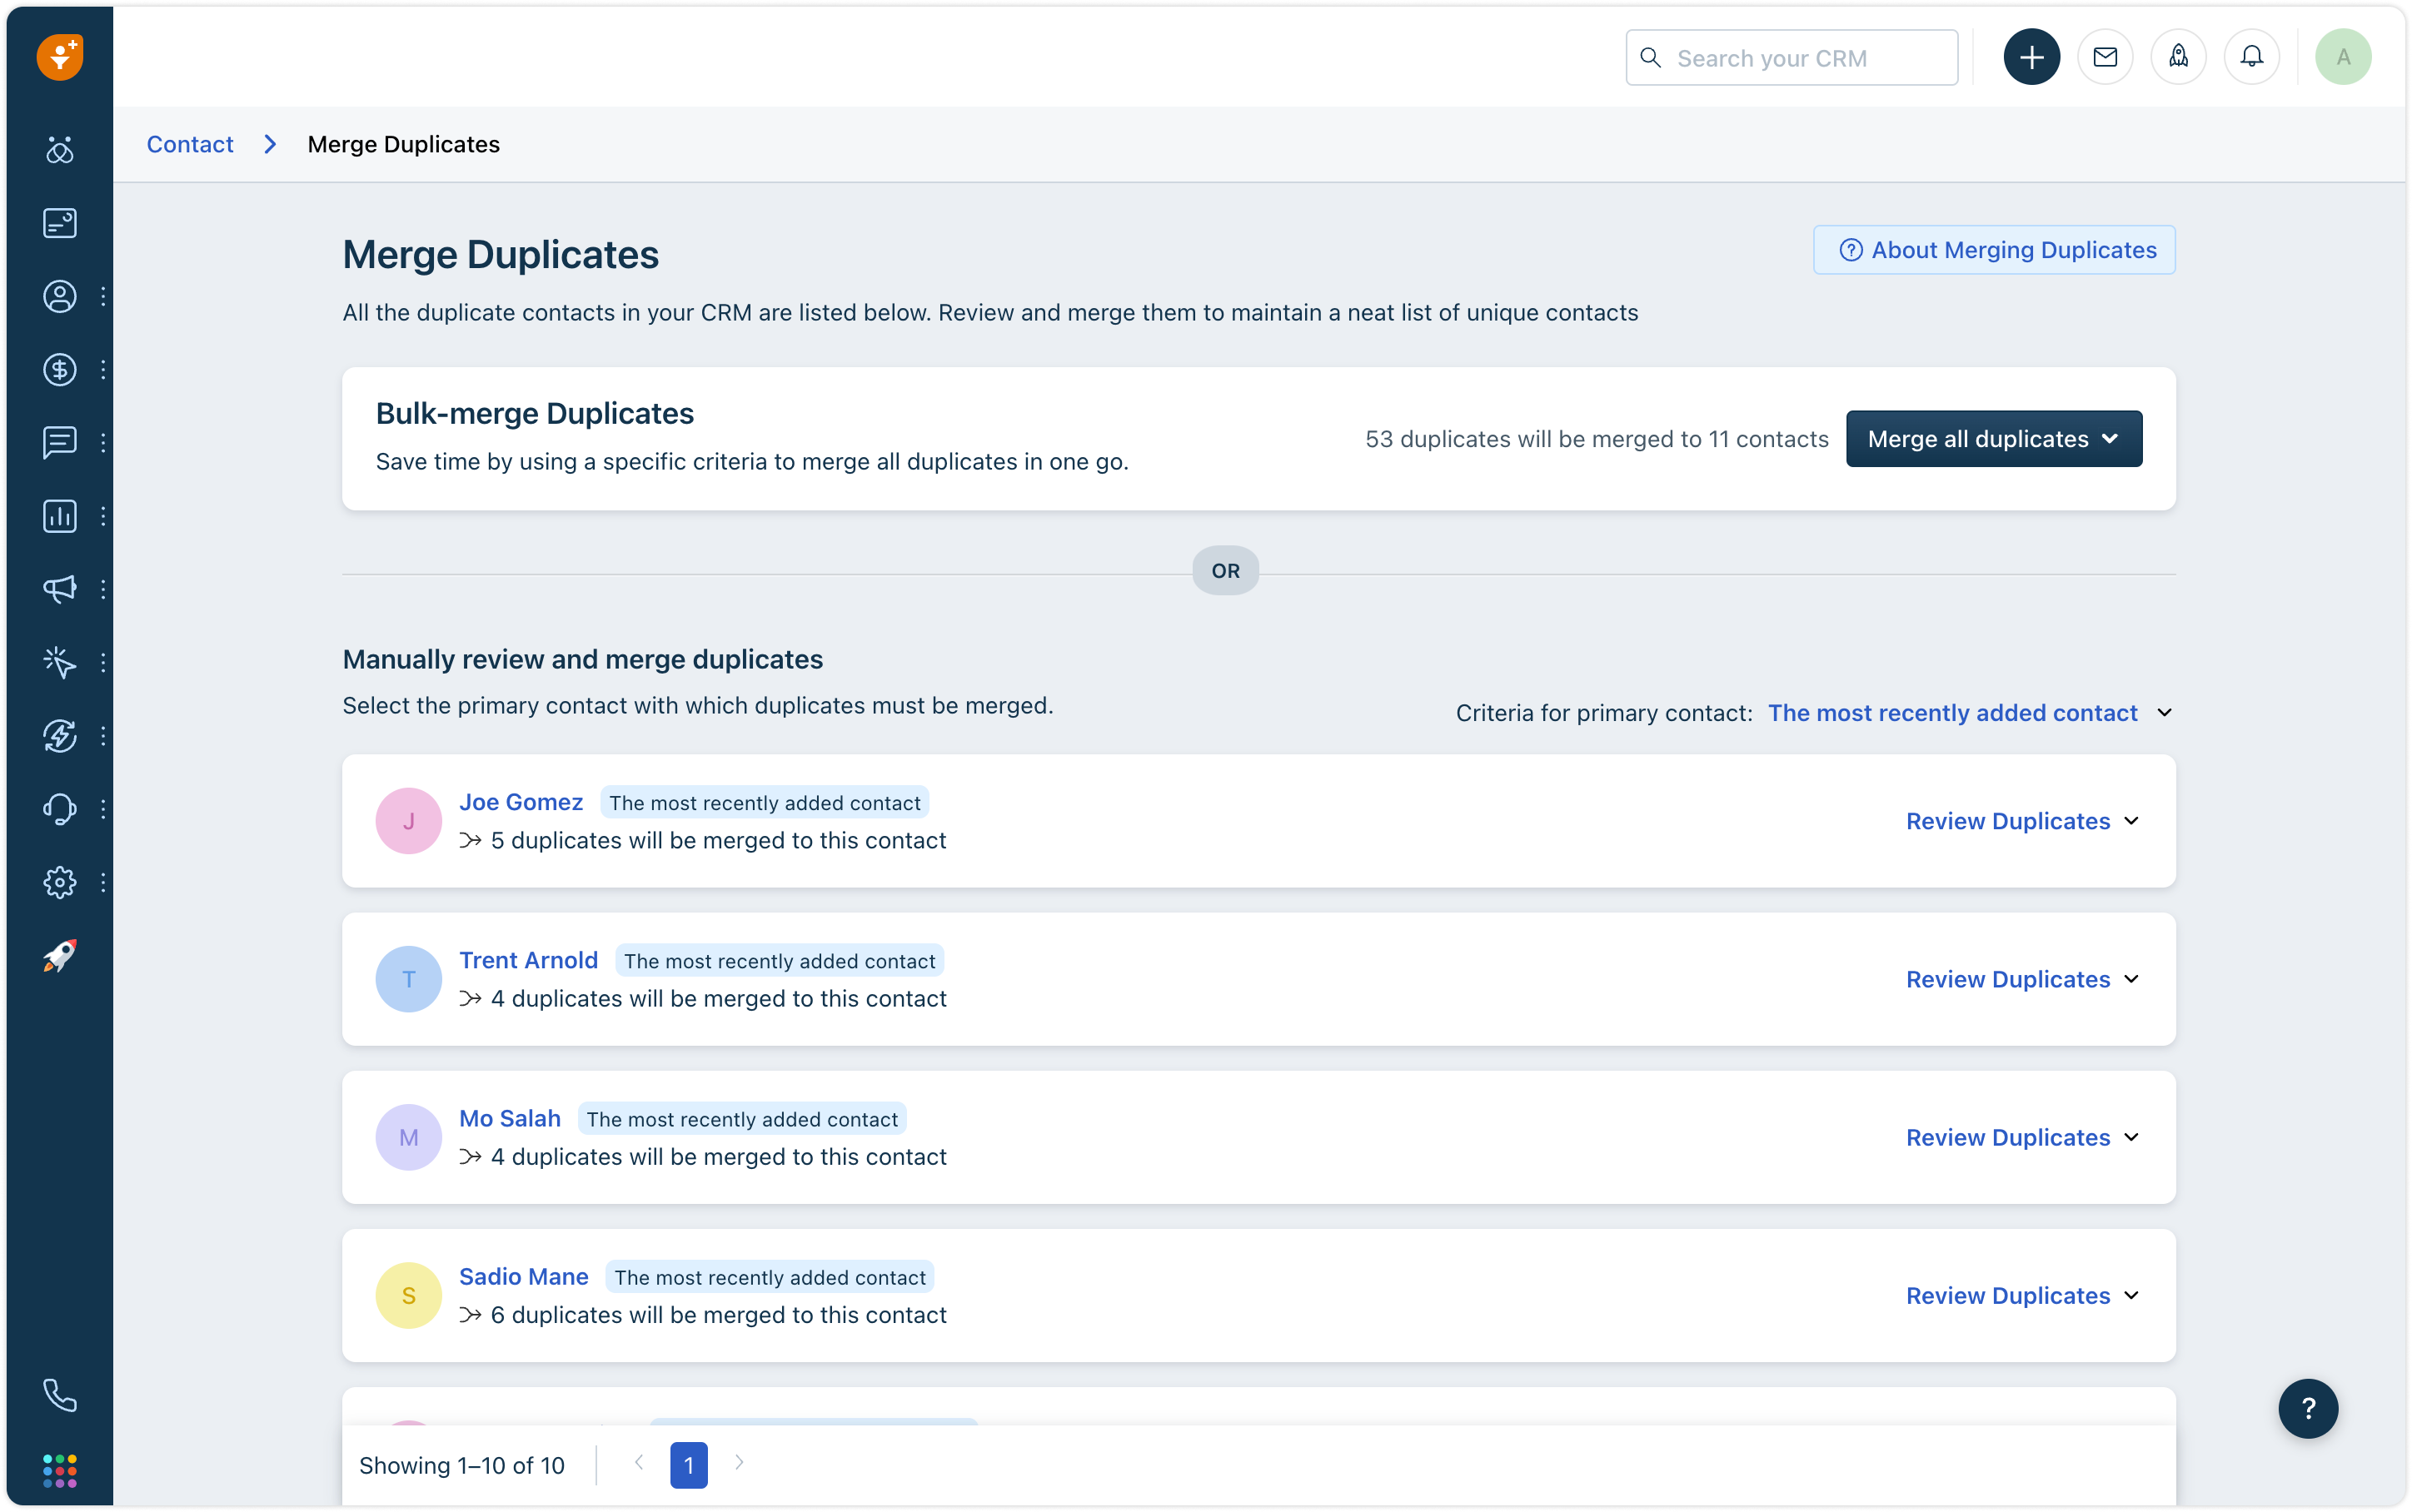Expand Review Duplicates for Joe Gomez
The width and height of the screenshot is (2412, 1512).
click(x=2021, y=821)
